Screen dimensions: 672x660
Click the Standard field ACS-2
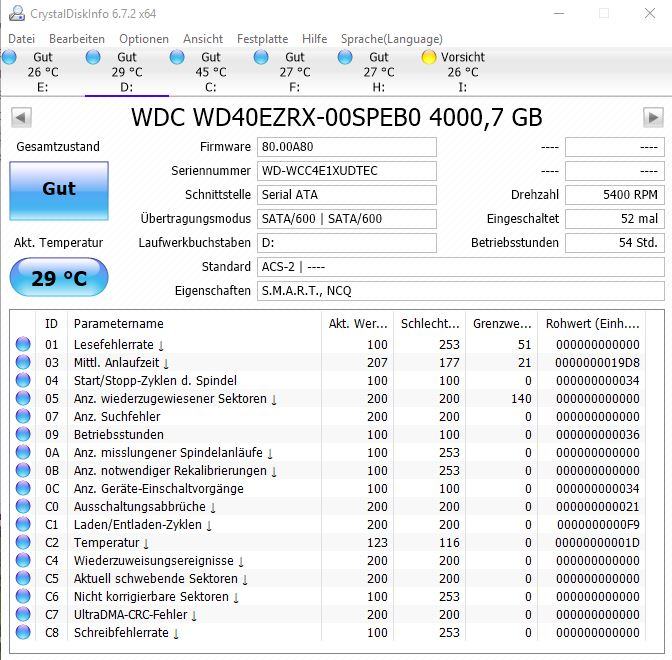461,267
